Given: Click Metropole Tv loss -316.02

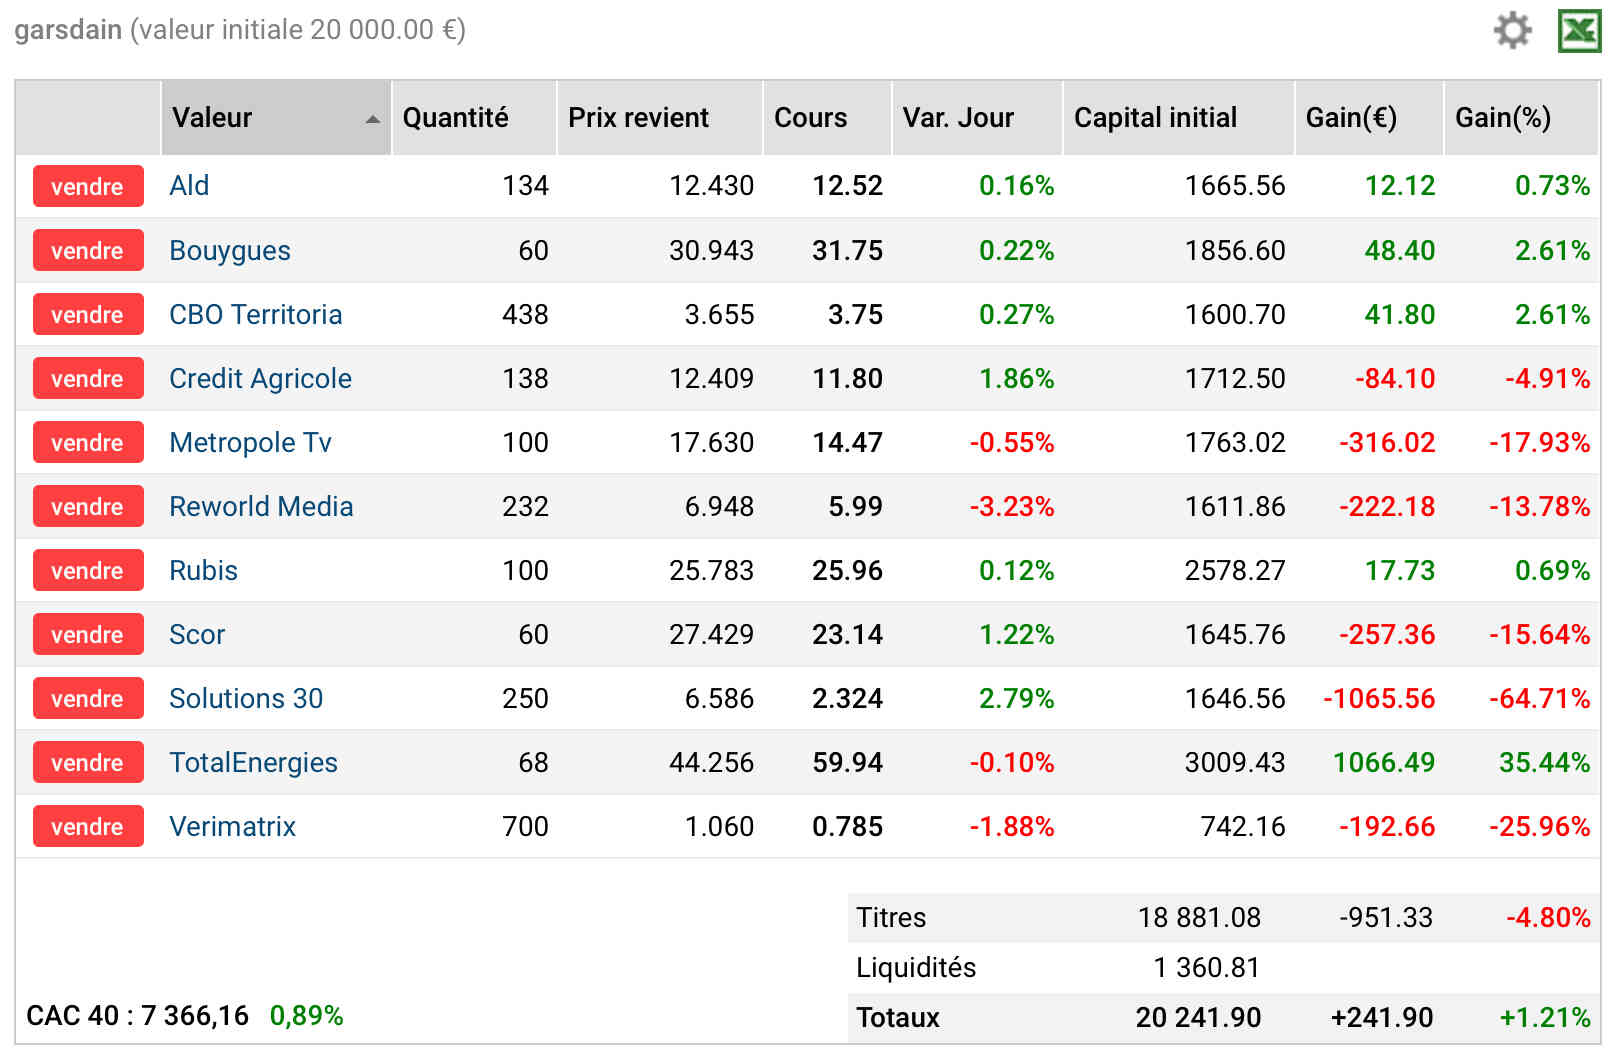Looking at the screenshot, I should pyautogui.click(x=1387, y=442).
